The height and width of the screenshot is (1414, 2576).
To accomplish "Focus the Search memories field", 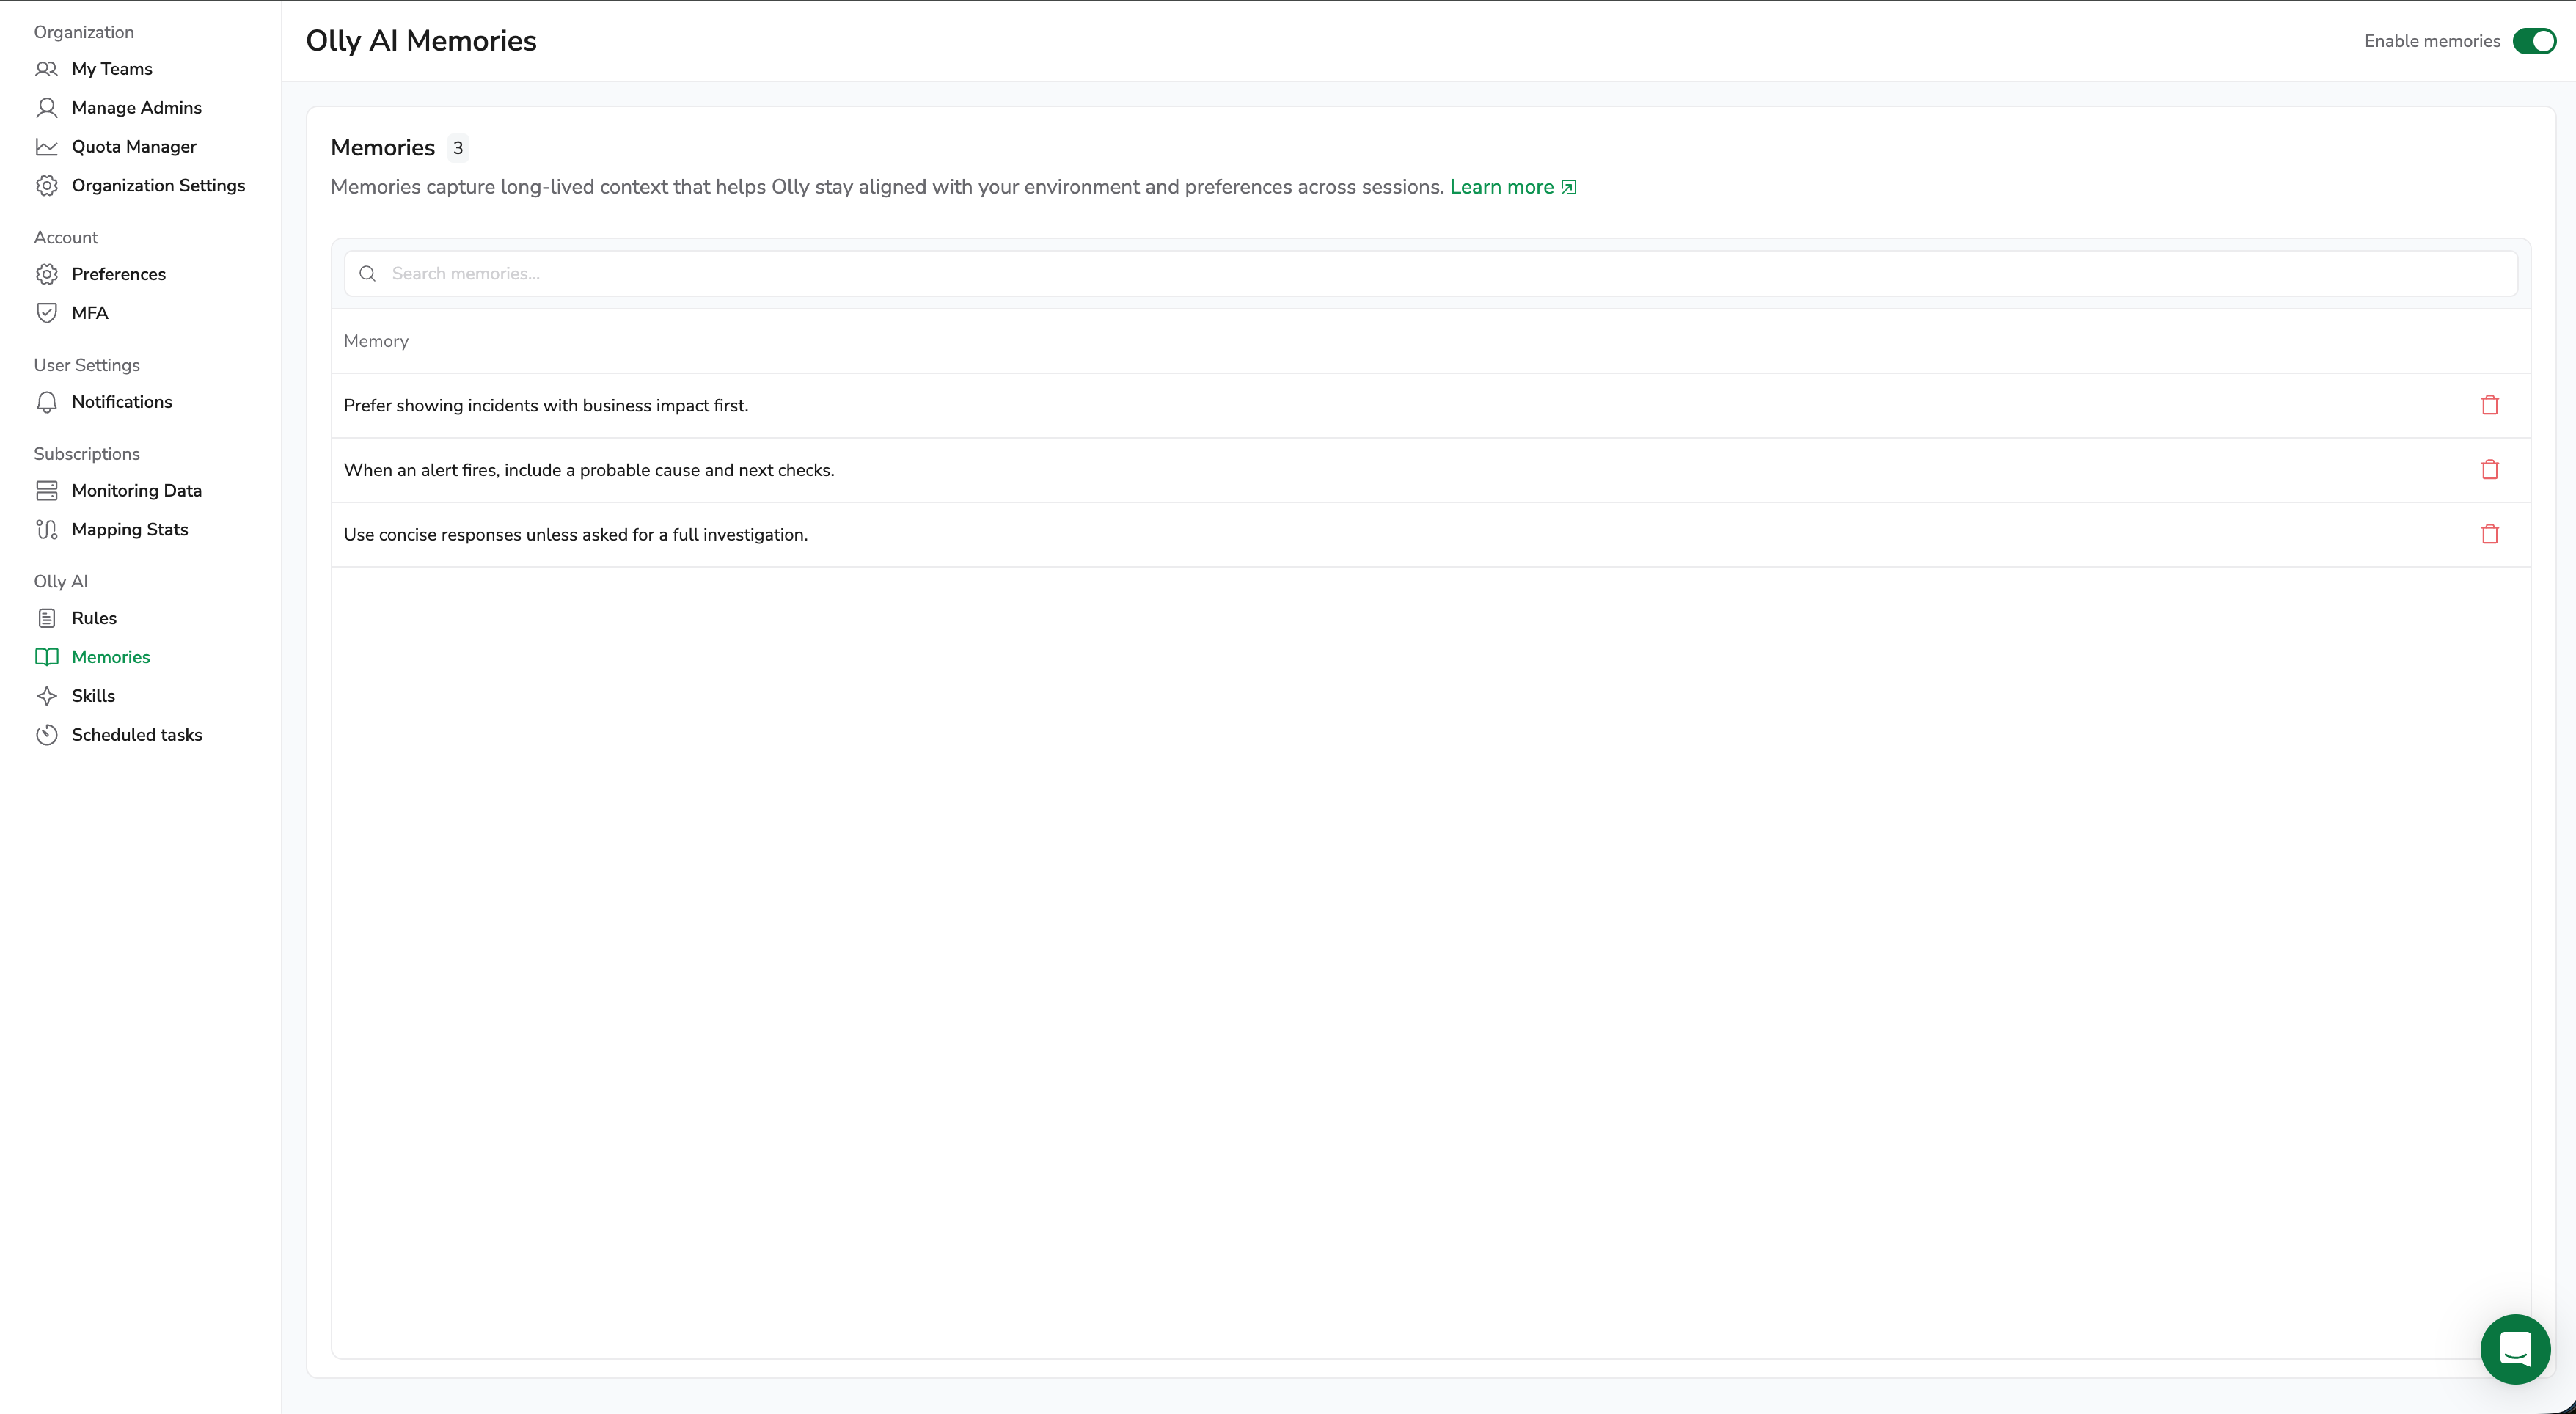I will [x=1430, y=274].
